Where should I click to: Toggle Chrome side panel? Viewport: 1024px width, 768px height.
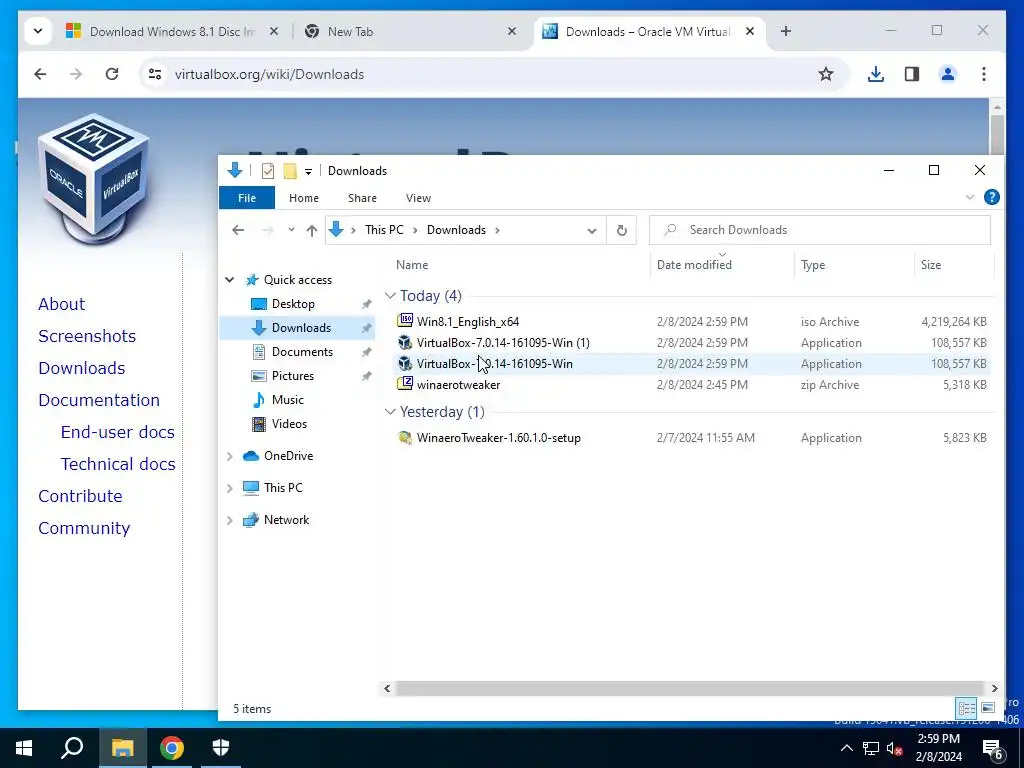(x=912, y=74)
